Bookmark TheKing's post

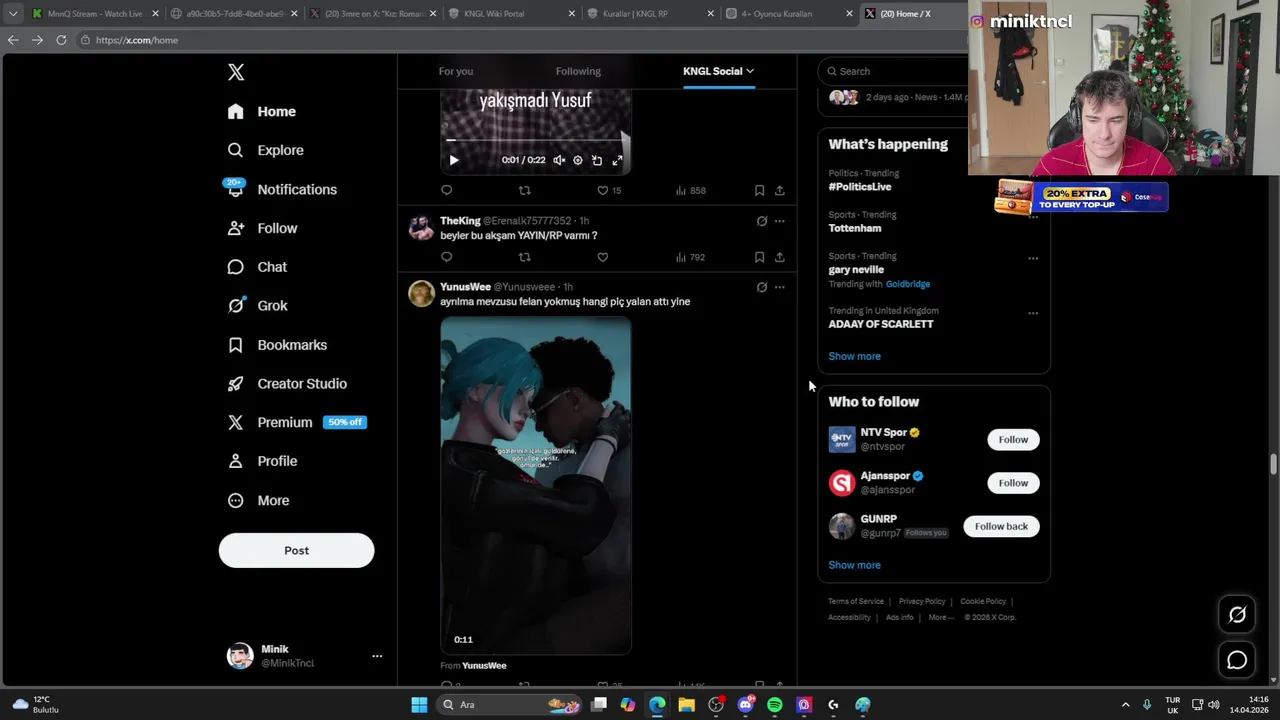click(x=759, y=257)
